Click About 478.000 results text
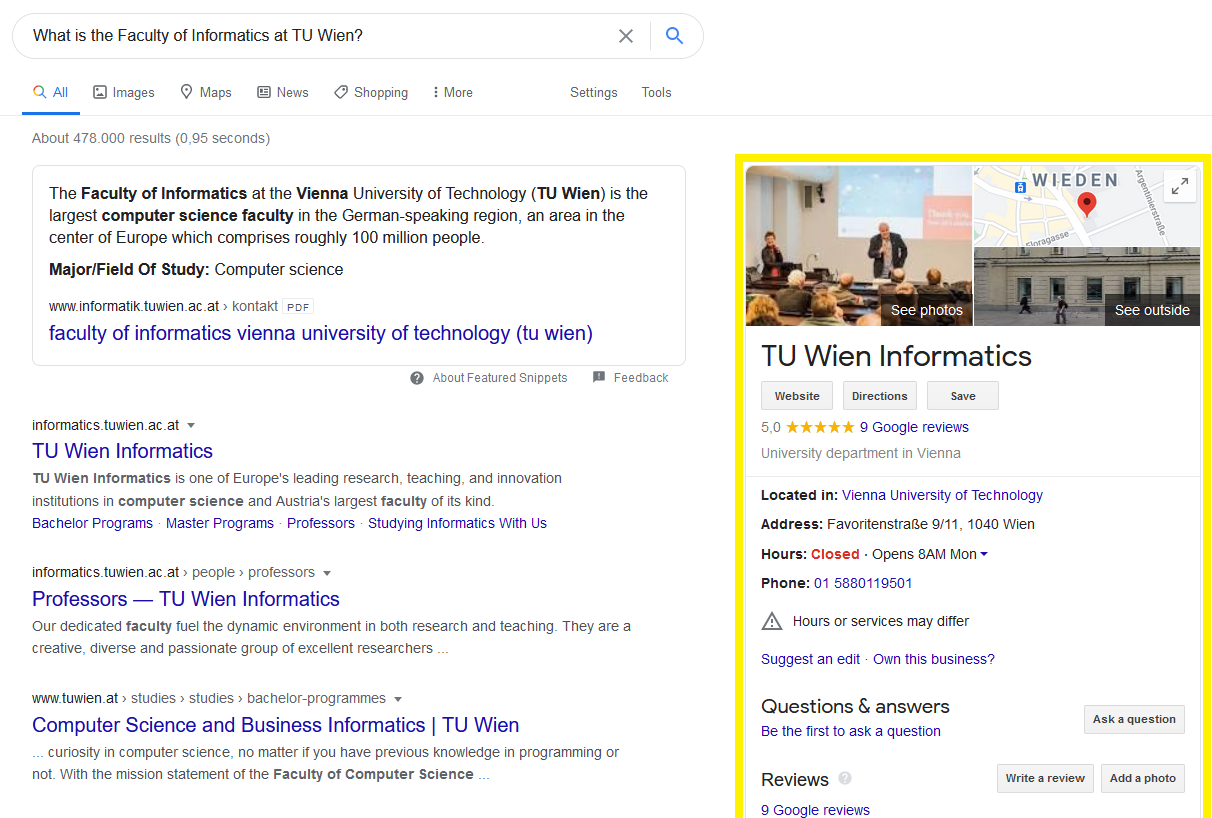 coord(151,138)
